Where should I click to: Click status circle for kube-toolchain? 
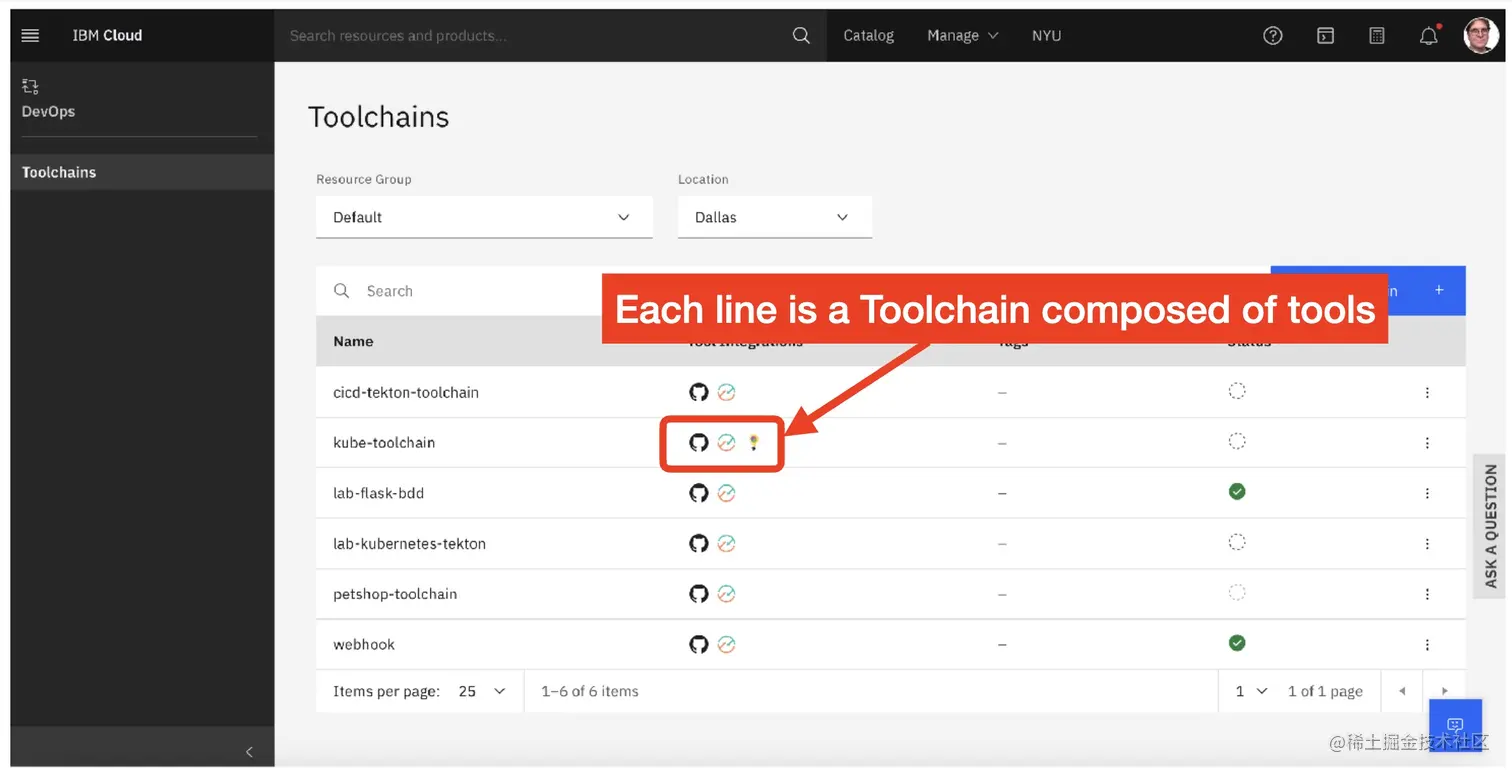(x=1237, y=441)
